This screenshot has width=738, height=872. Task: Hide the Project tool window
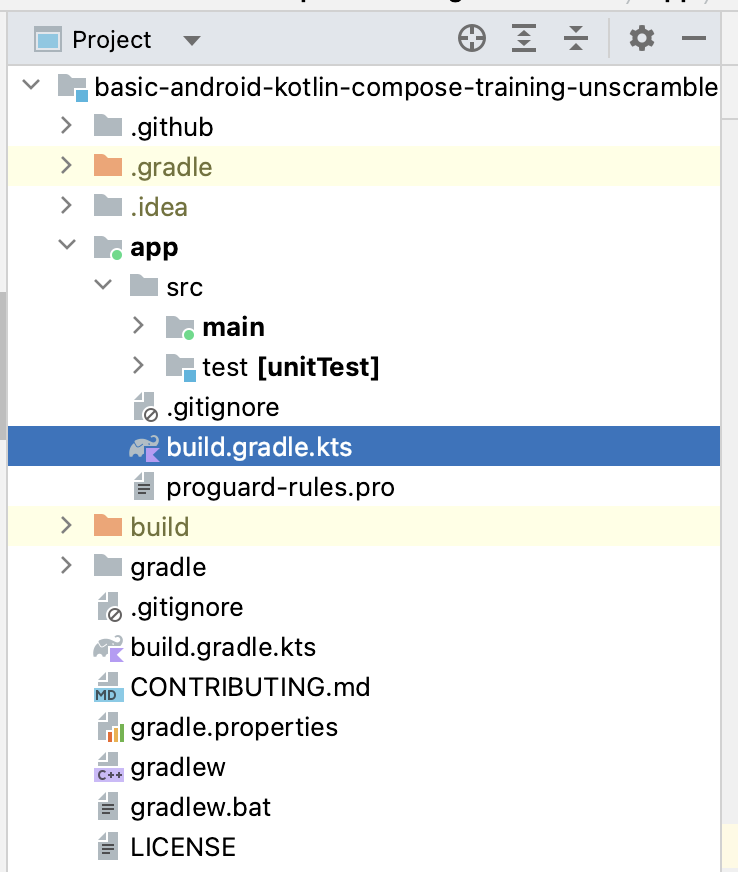(694, 40)
